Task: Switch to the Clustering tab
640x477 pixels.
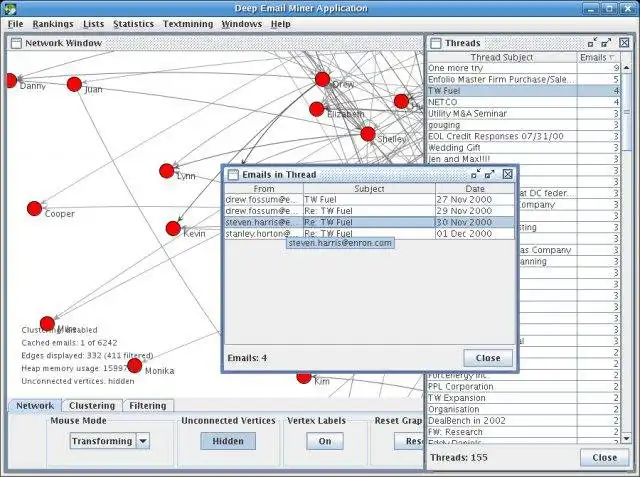Action: pos(92,406)
